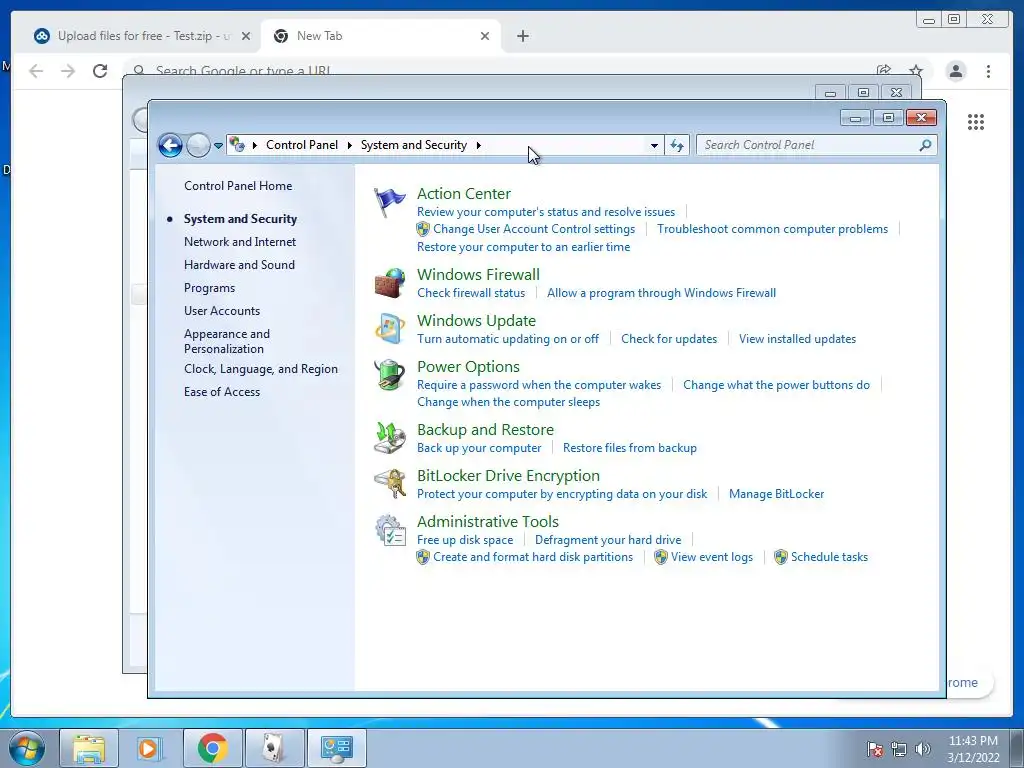Open the Chrome three-dot menu
The width and height of the screenshot is (1024, 768).
(x=988, y=71)
